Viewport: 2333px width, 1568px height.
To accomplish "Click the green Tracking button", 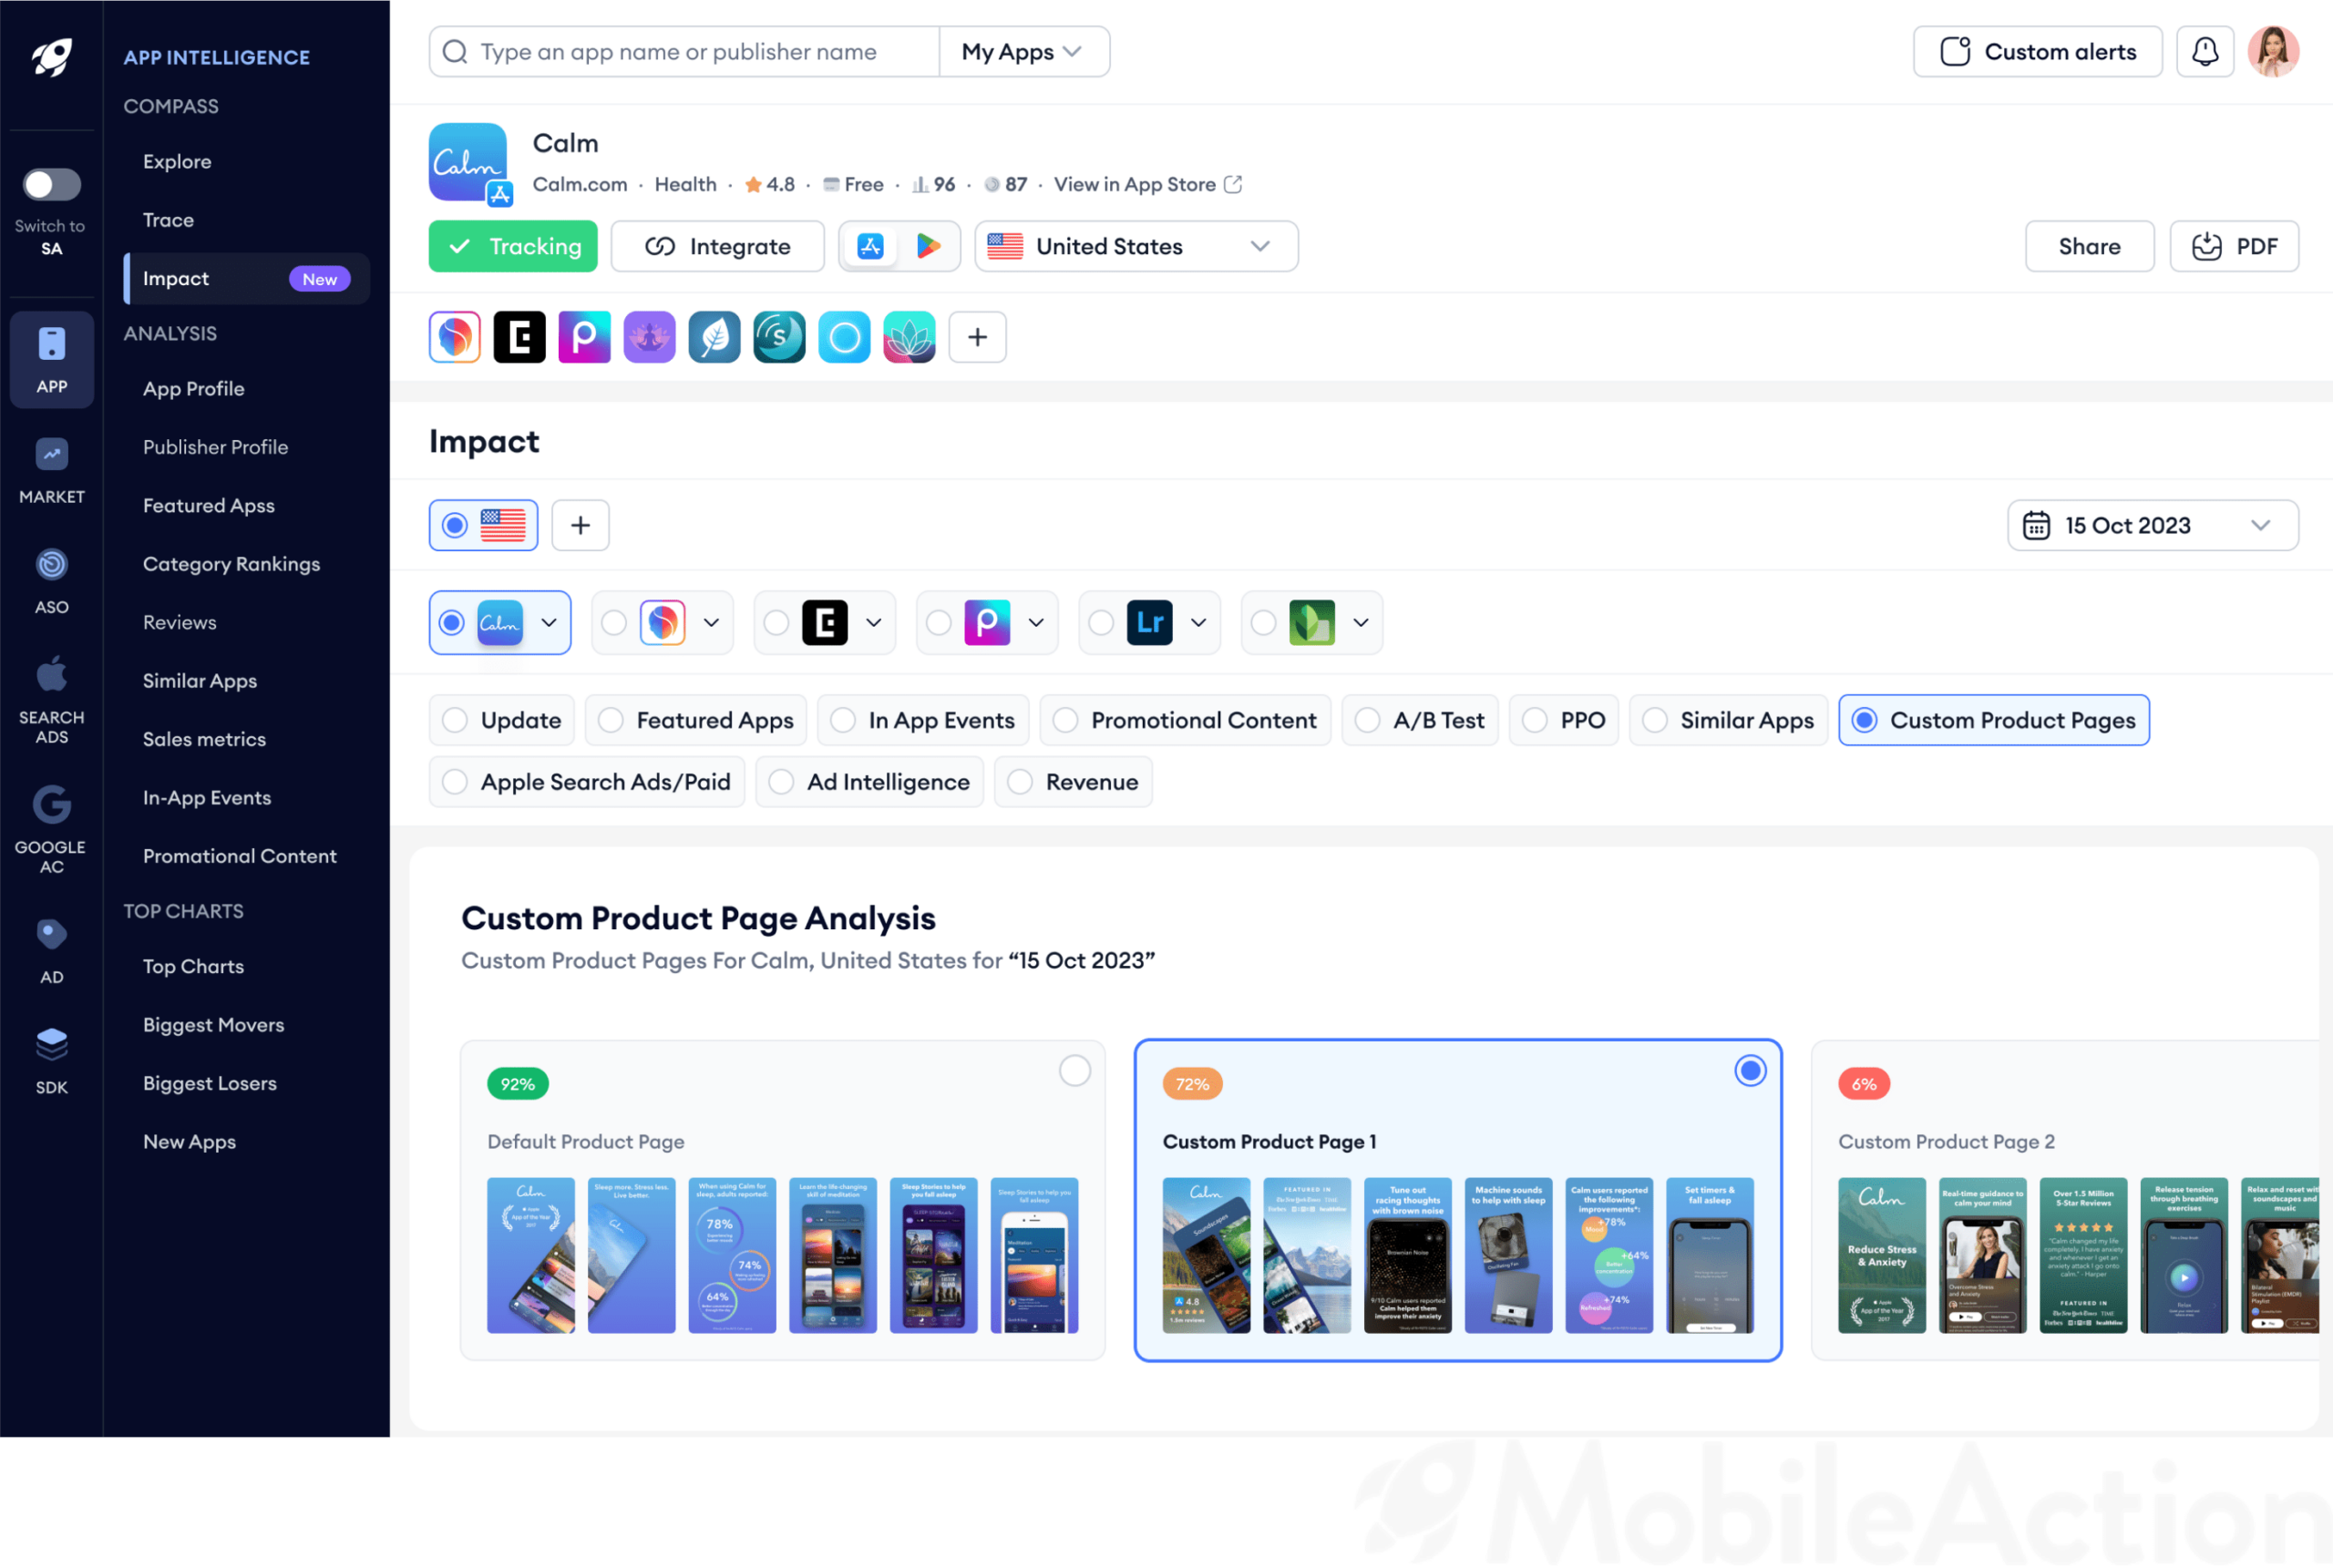I will 513,246.
